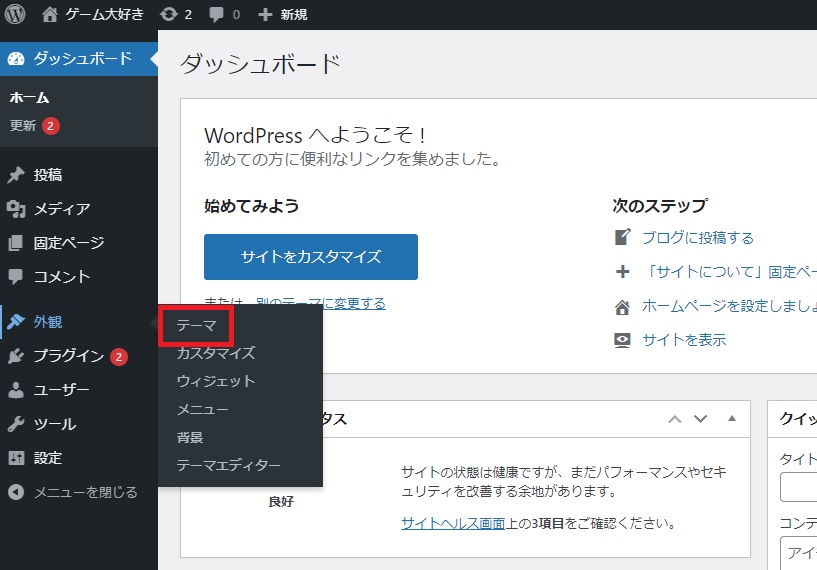Click the ゲーム大好き site name
The width and height of the screenshot is (817, 570).
coord(104,14)
